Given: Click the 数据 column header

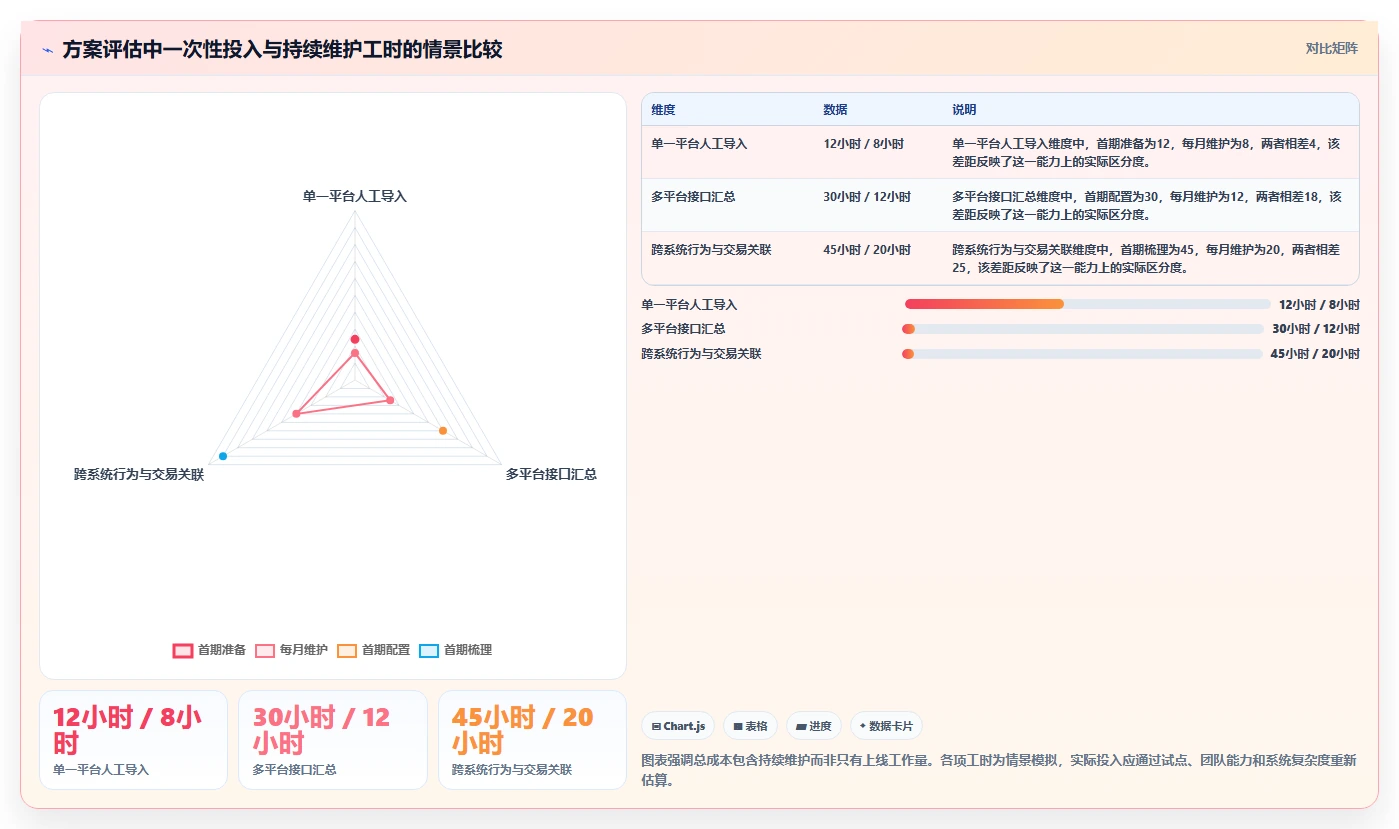Looking at the screenshot, I should [835, 110].
